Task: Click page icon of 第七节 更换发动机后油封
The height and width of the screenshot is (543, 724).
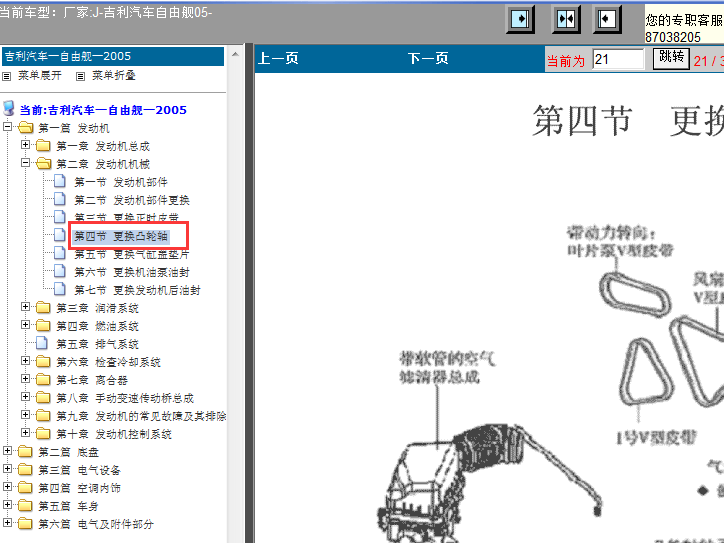Action: 60,289
